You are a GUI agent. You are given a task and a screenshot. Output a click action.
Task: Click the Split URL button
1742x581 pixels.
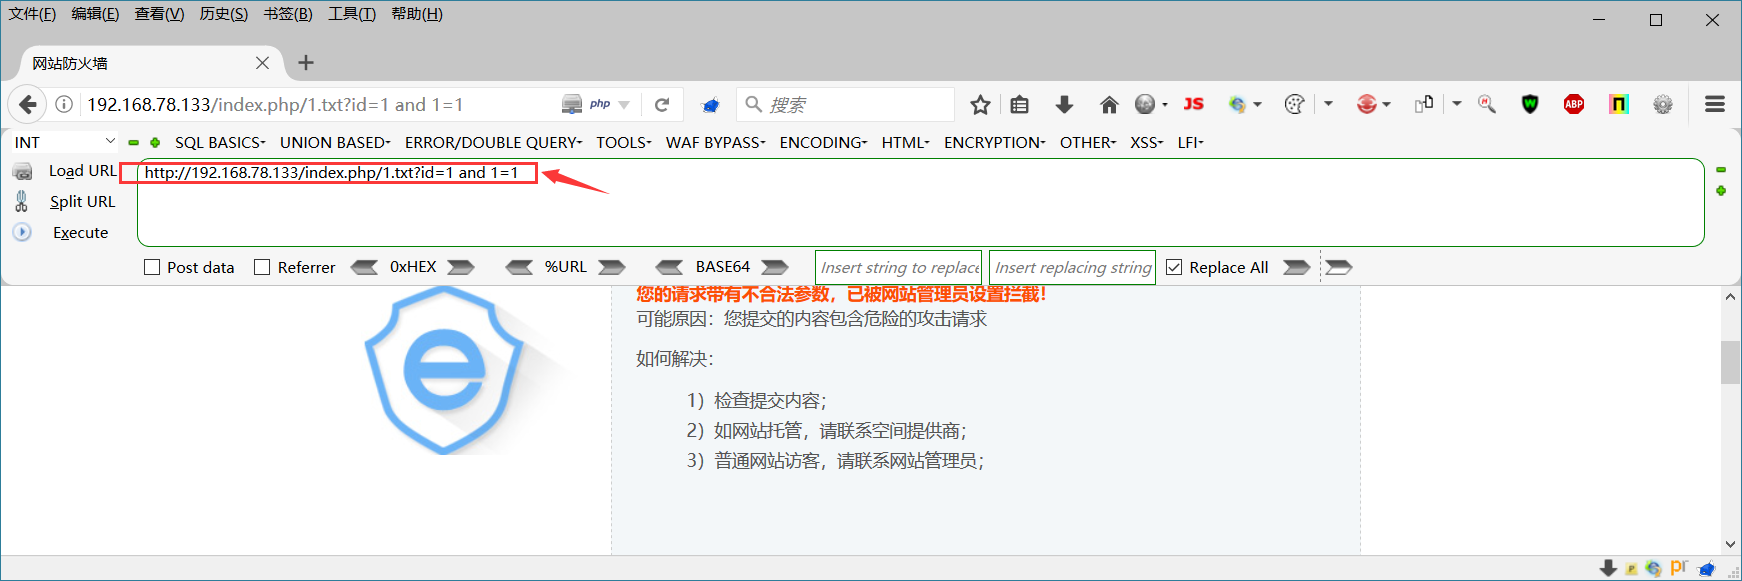(83, 201)
